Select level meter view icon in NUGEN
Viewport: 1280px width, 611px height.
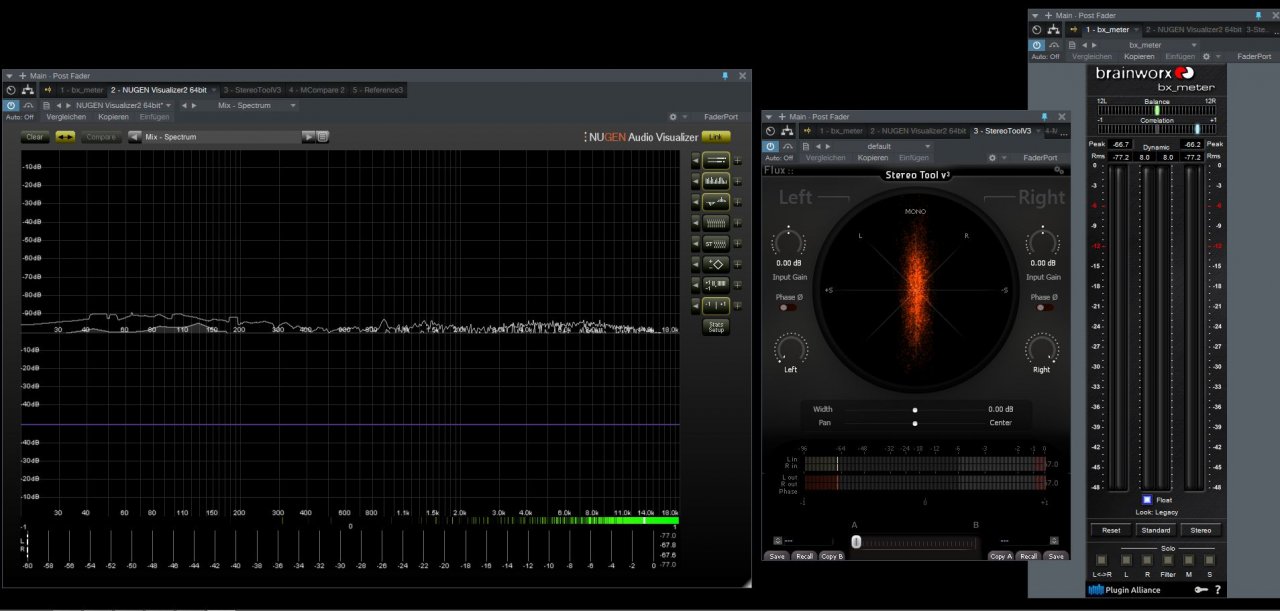tap(716, 285)
